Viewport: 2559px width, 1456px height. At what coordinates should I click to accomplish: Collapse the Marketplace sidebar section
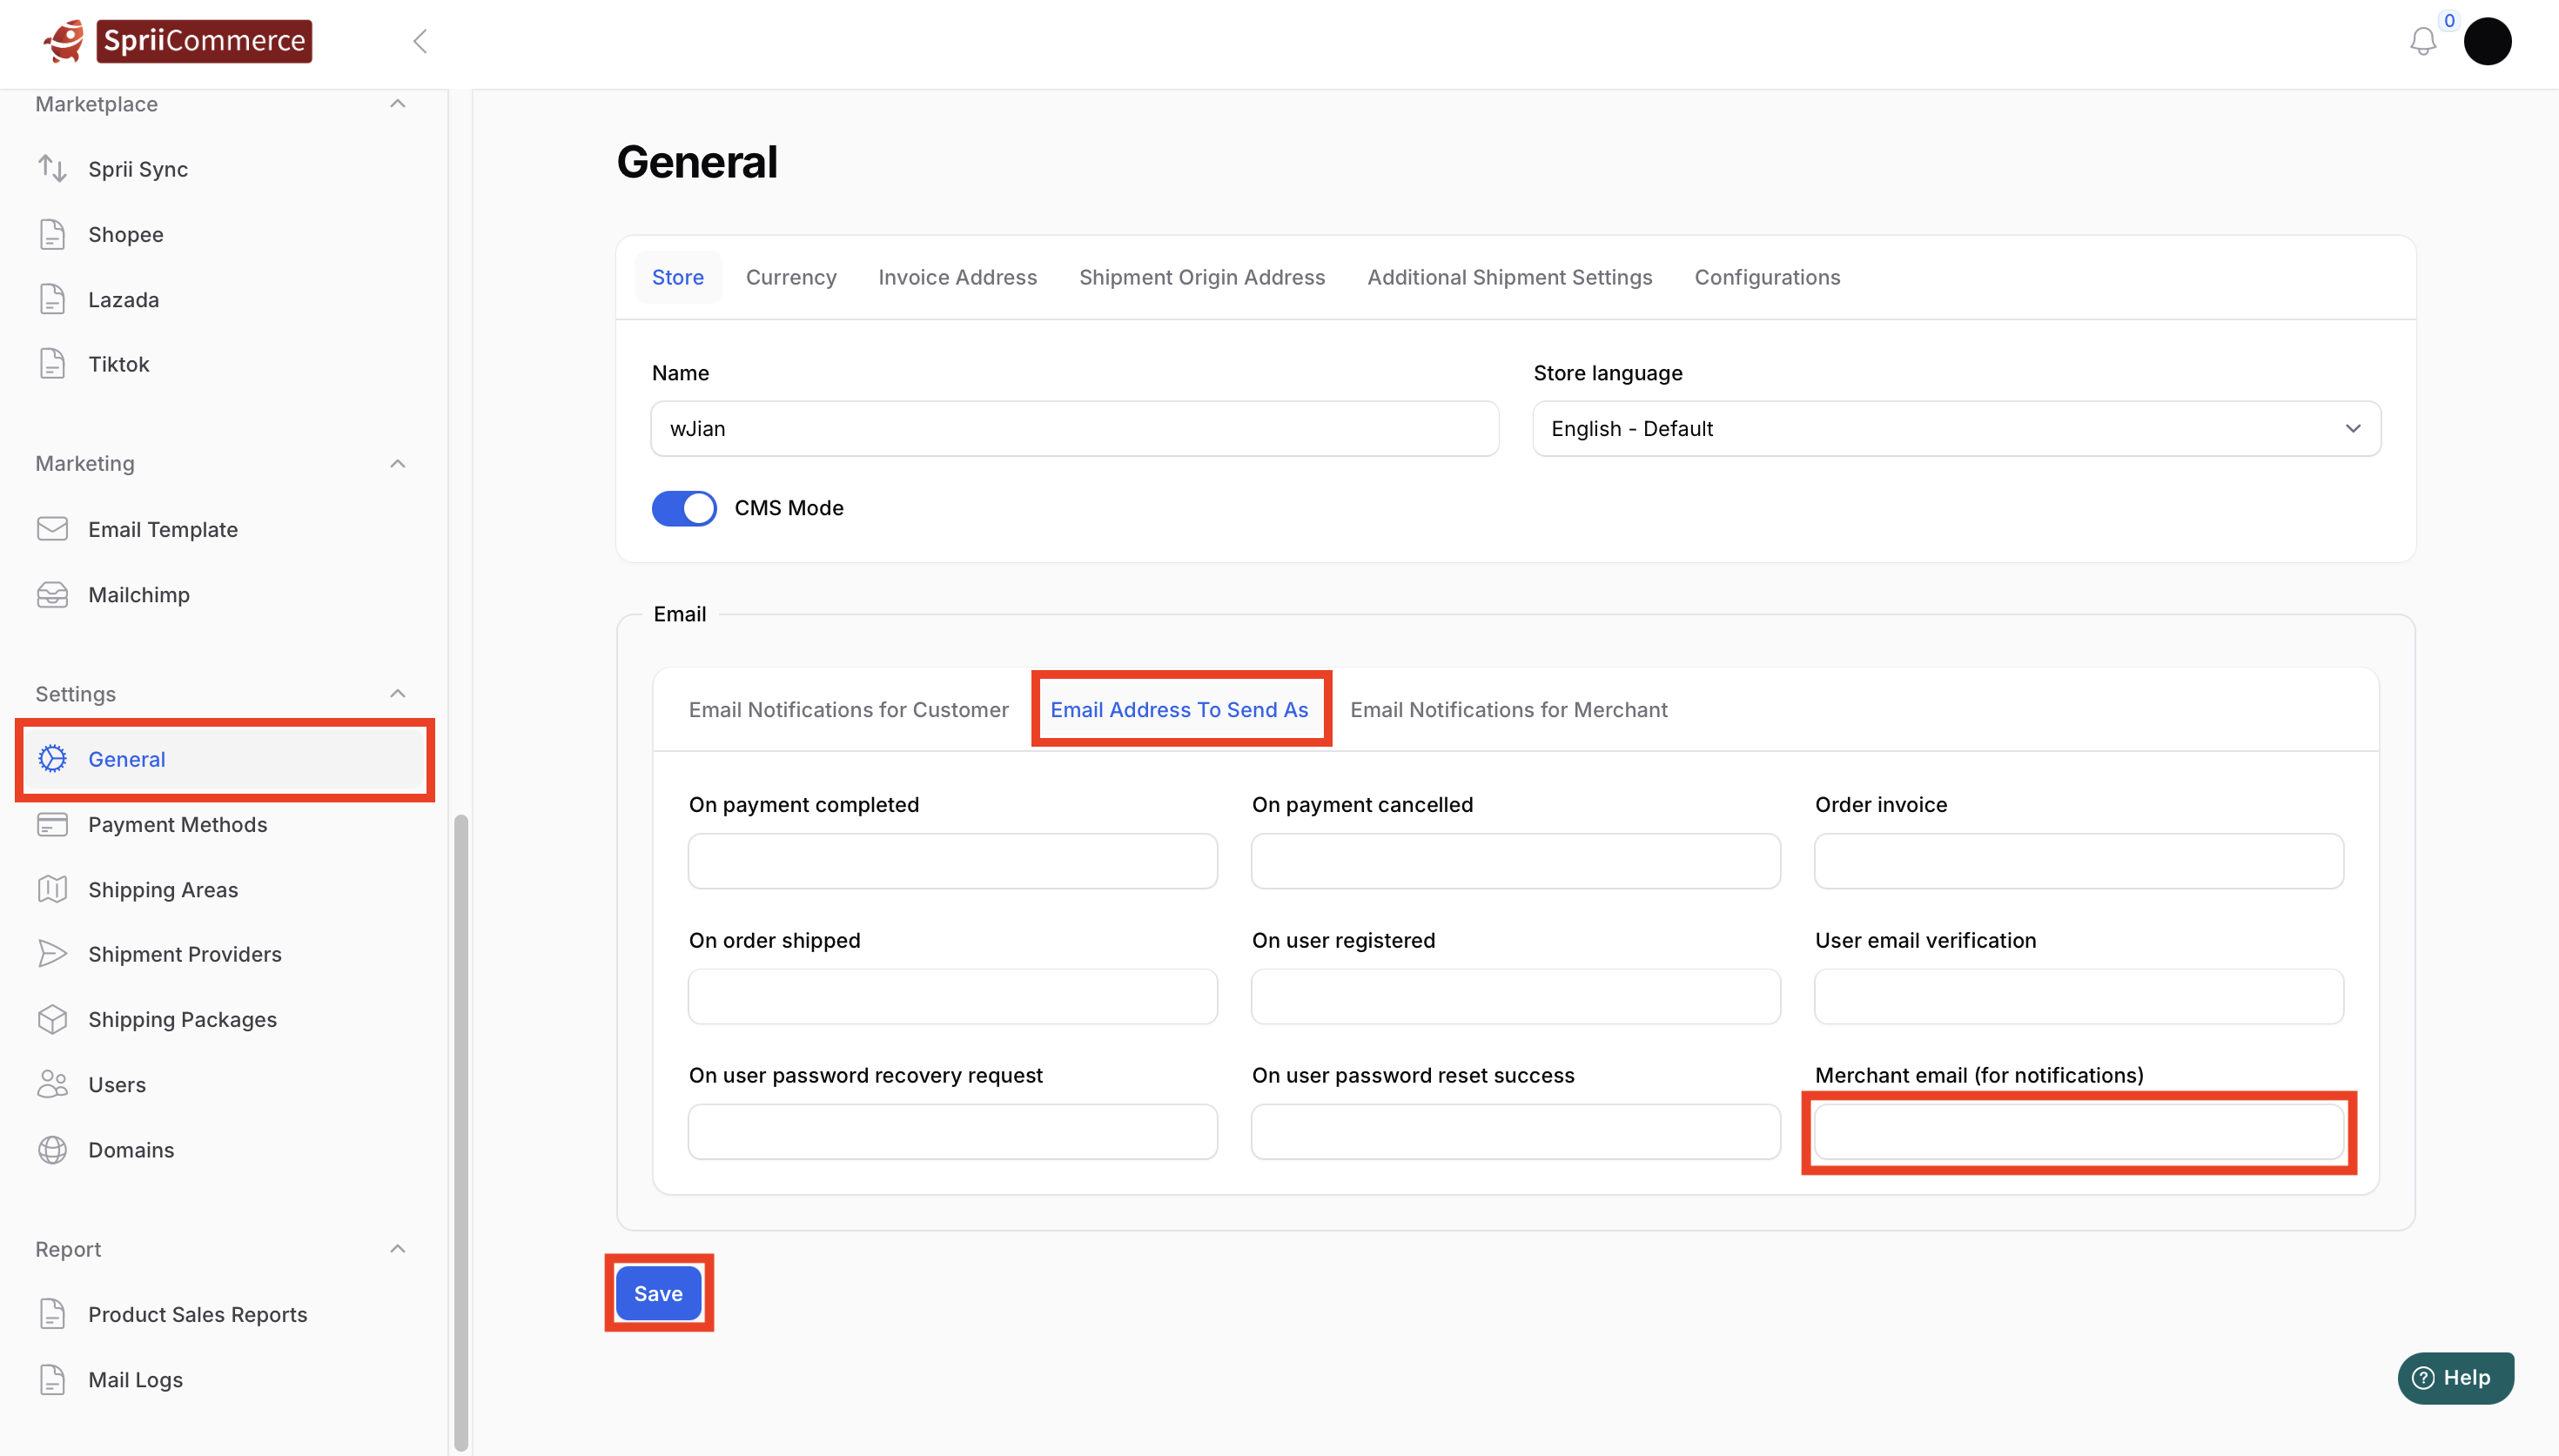tap(397, 104)
